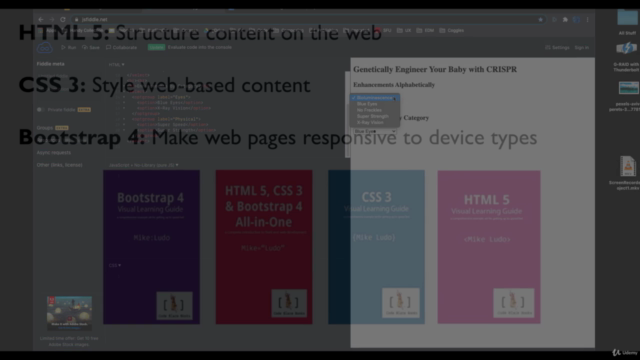This screenshot has width=640, height=360.
Task: Go back with the browser back arrow
Action: [x=41, y=20]
